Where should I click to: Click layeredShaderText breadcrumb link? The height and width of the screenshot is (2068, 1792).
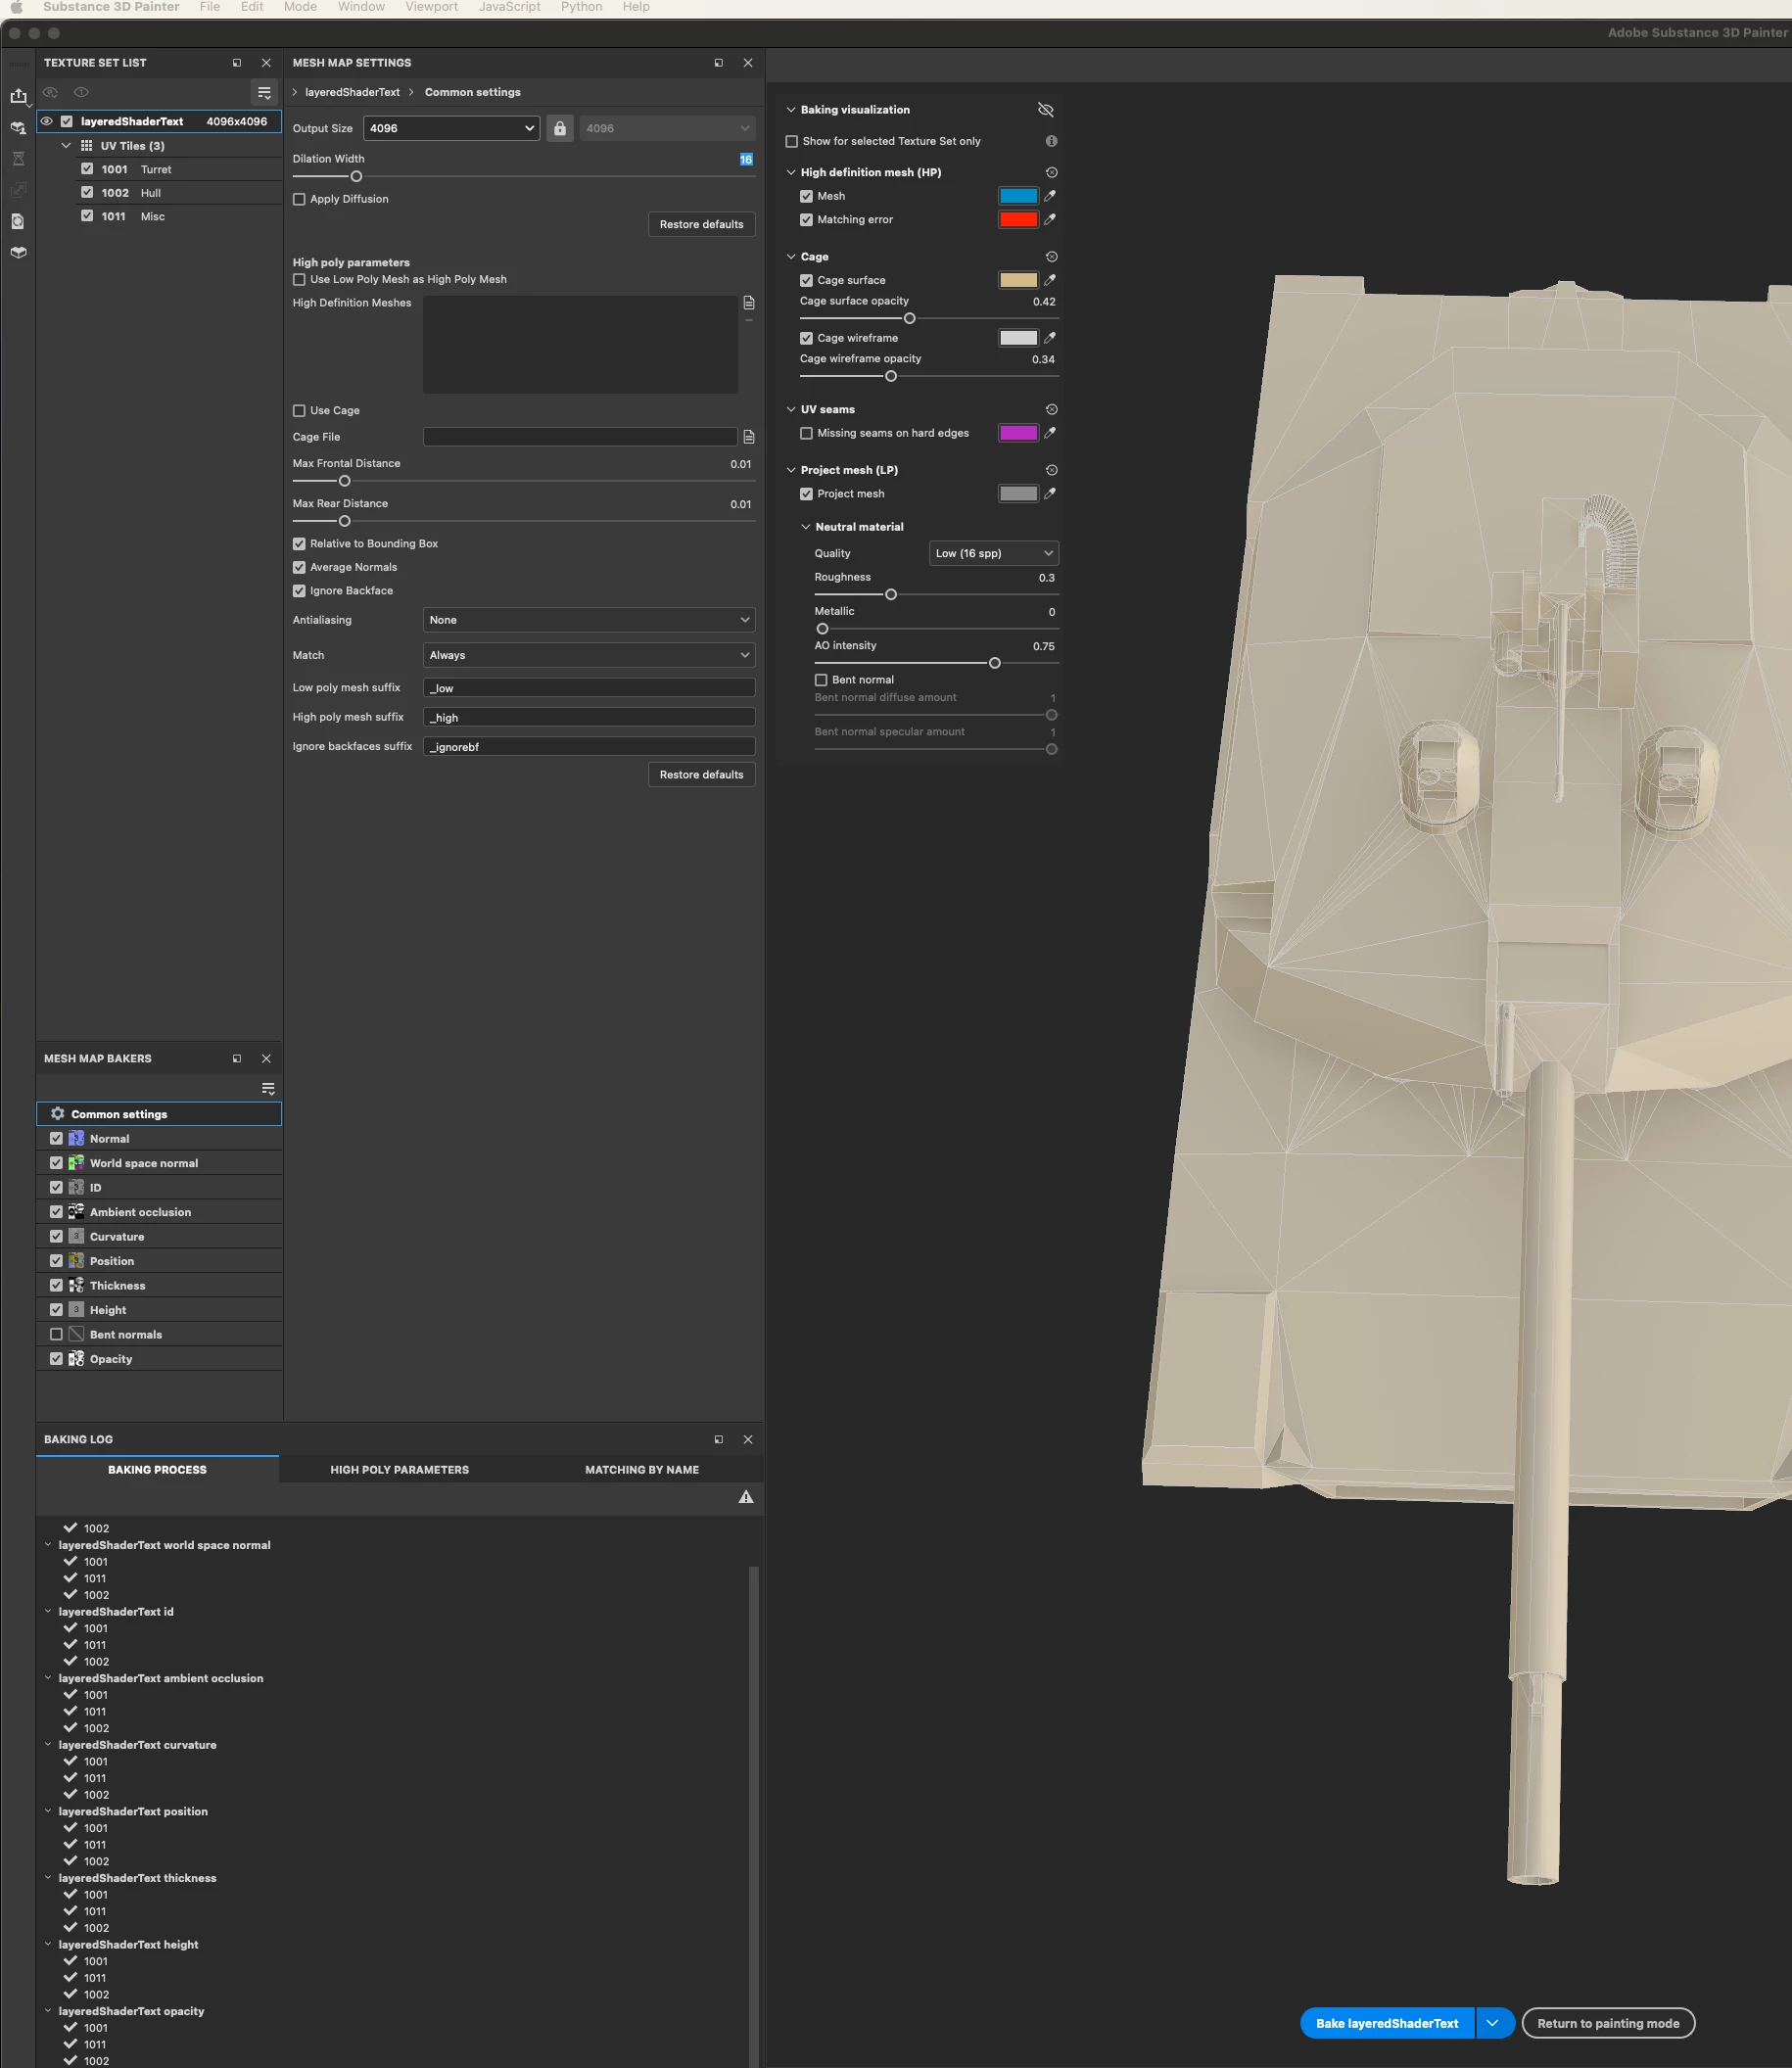pos(352,92)
